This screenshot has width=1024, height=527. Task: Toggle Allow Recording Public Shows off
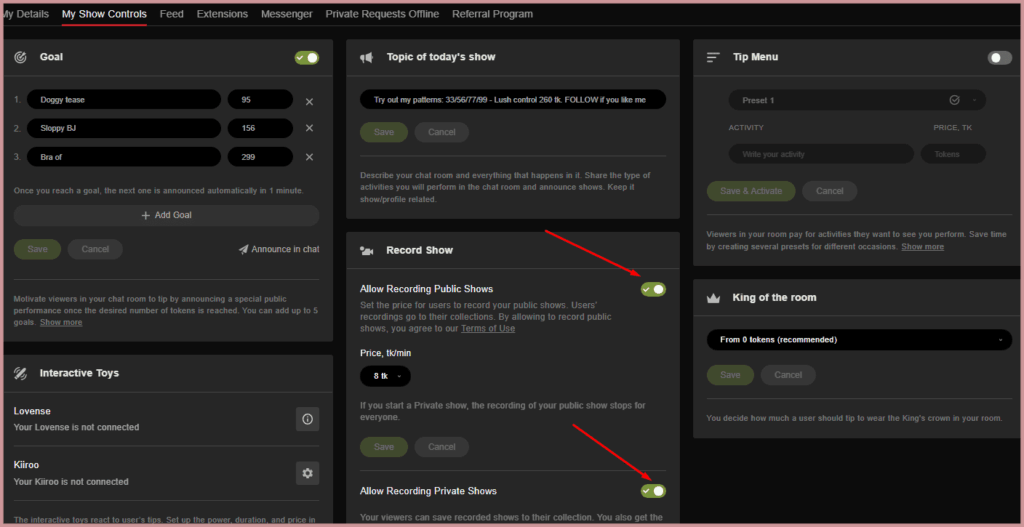click(653, 290)
